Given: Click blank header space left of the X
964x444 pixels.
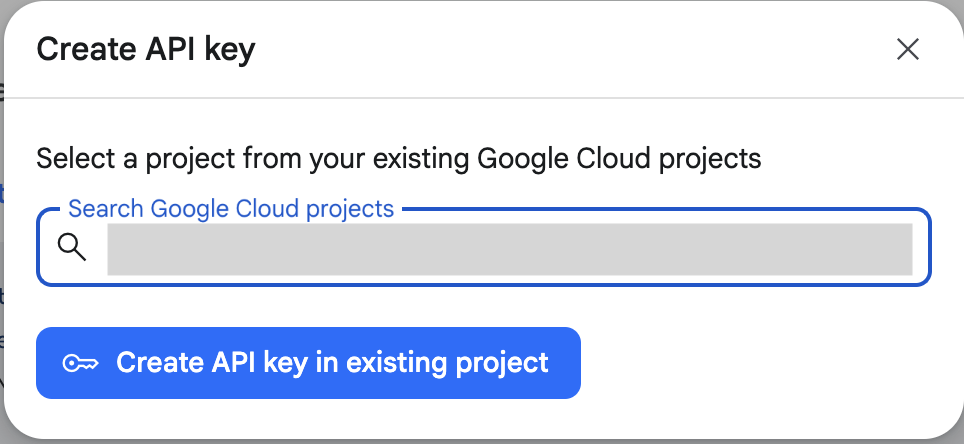Looking at the screenshot, I should [x=600, y=49].
